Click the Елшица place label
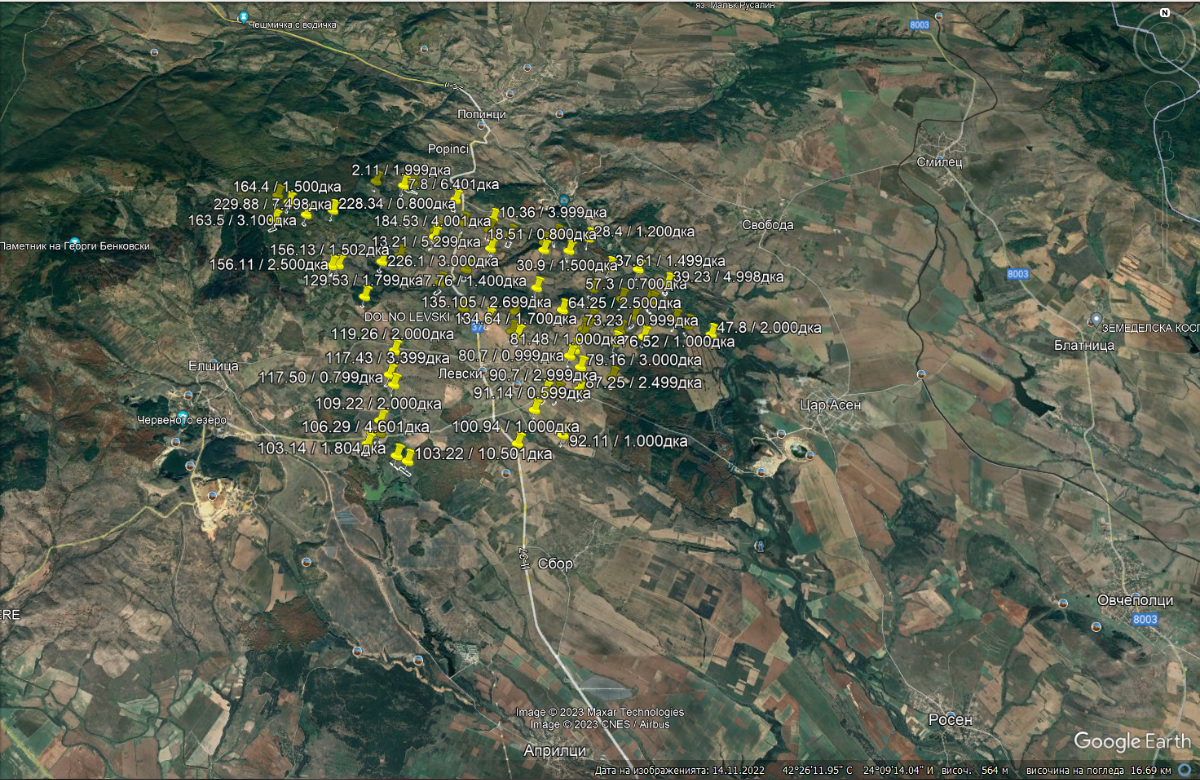 point(214,366)
